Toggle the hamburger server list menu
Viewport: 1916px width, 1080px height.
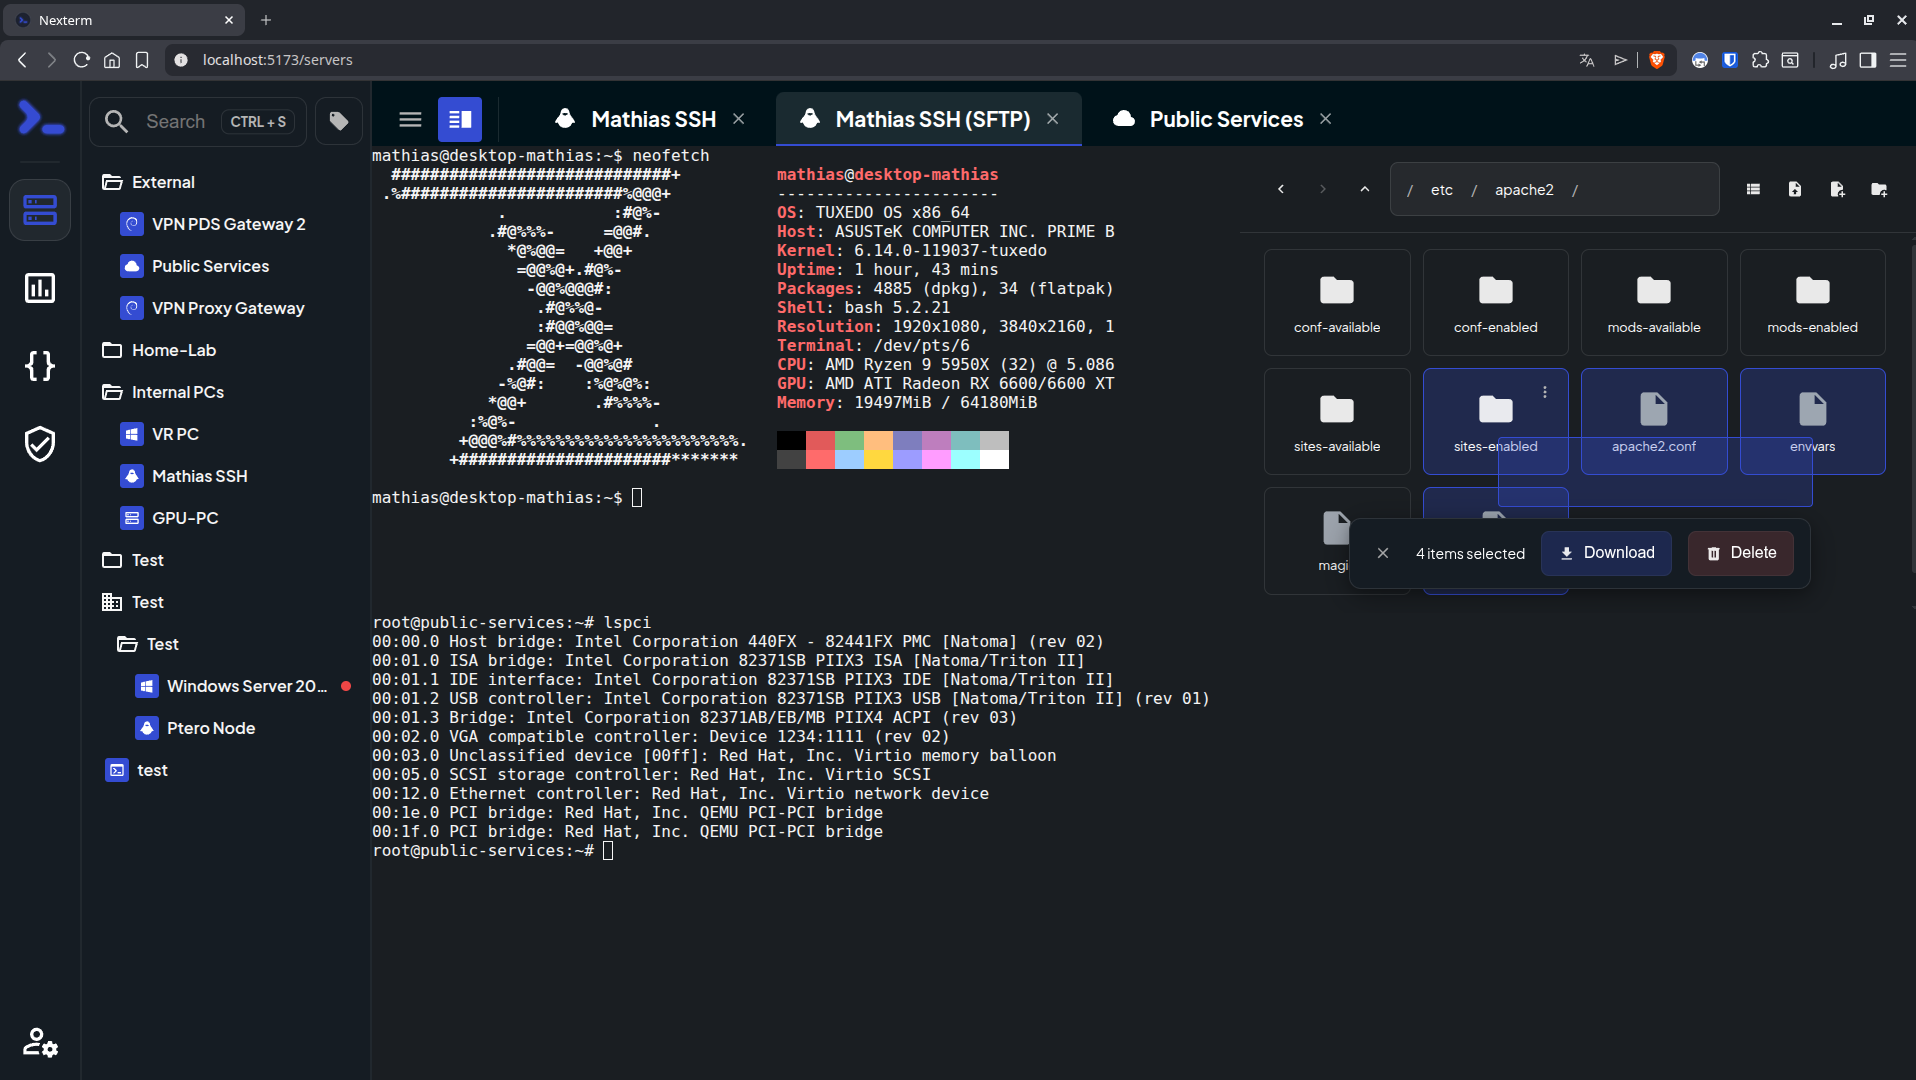point(410,120)
